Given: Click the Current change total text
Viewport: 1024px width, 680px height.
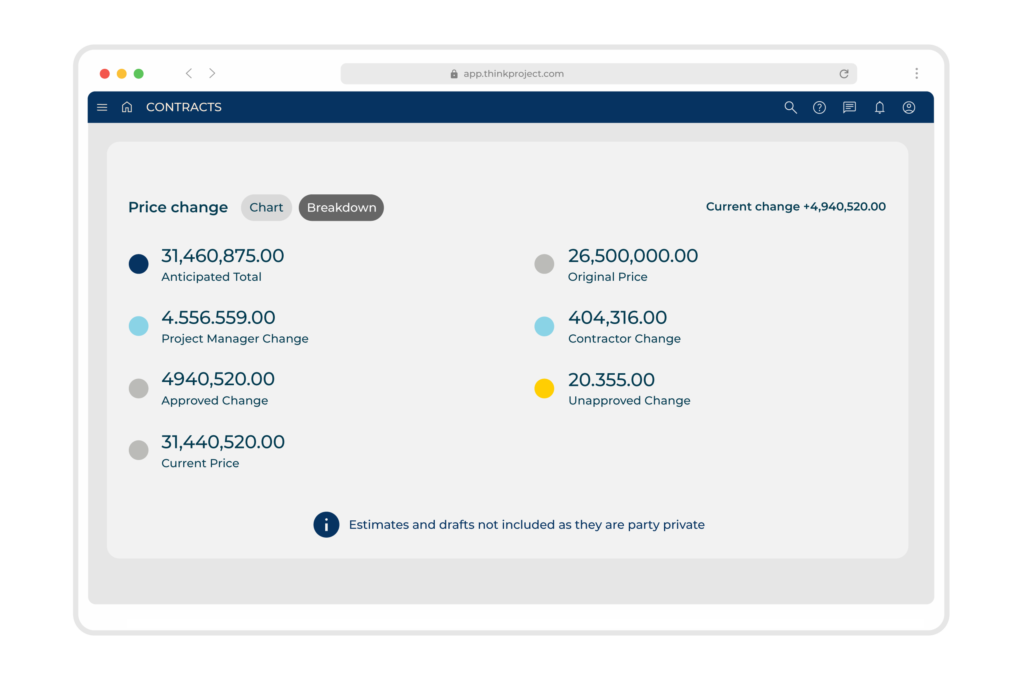Looking at the screenshot, I should 795,206.
